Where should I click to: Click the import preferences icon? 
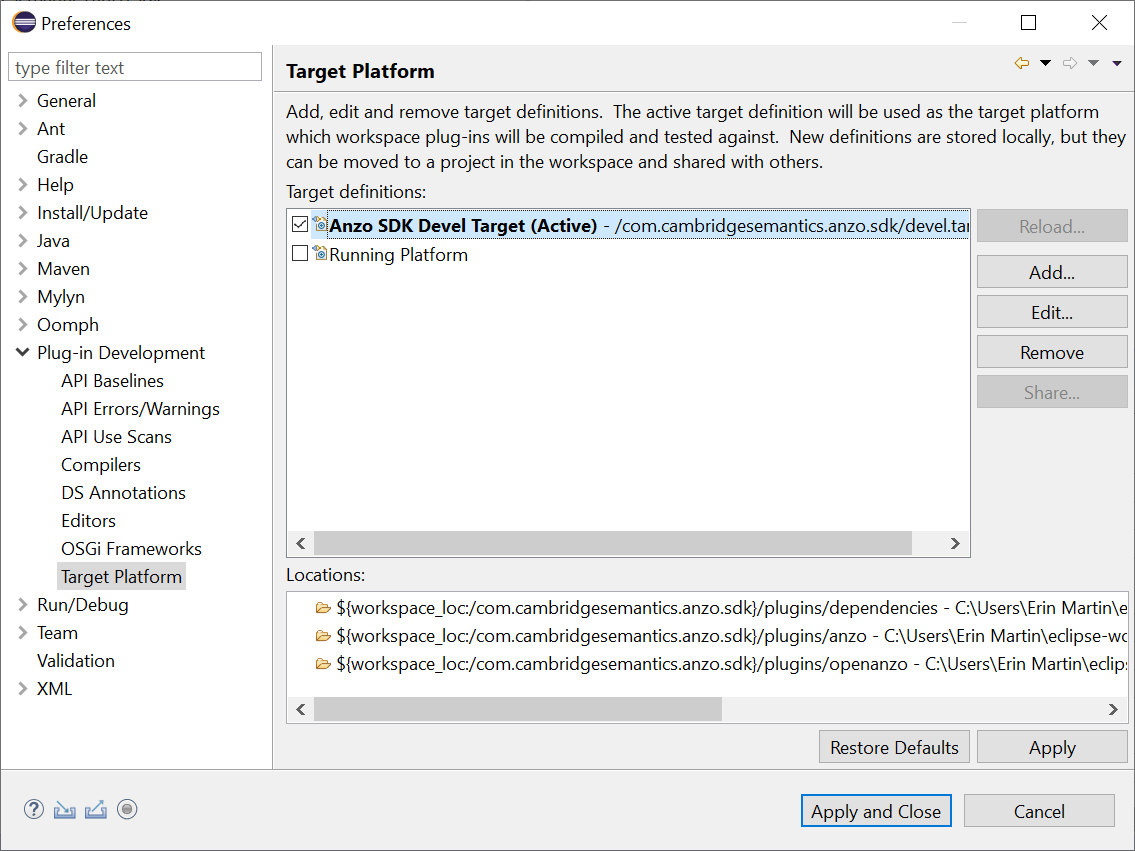[x=64, y=809]
